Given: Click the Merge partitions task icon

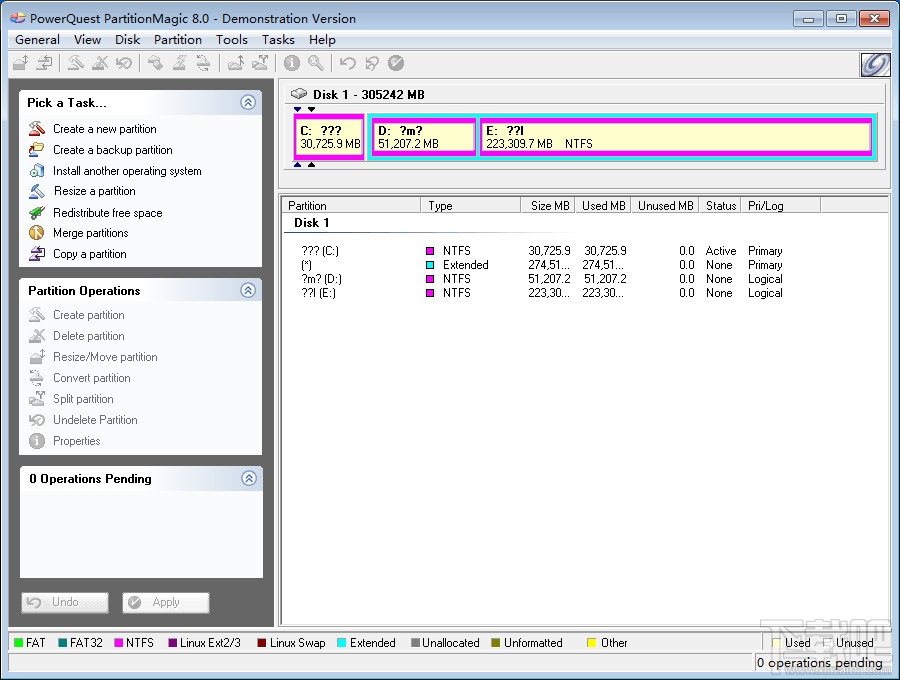Looking at the screenshot, I should point(37,233).
